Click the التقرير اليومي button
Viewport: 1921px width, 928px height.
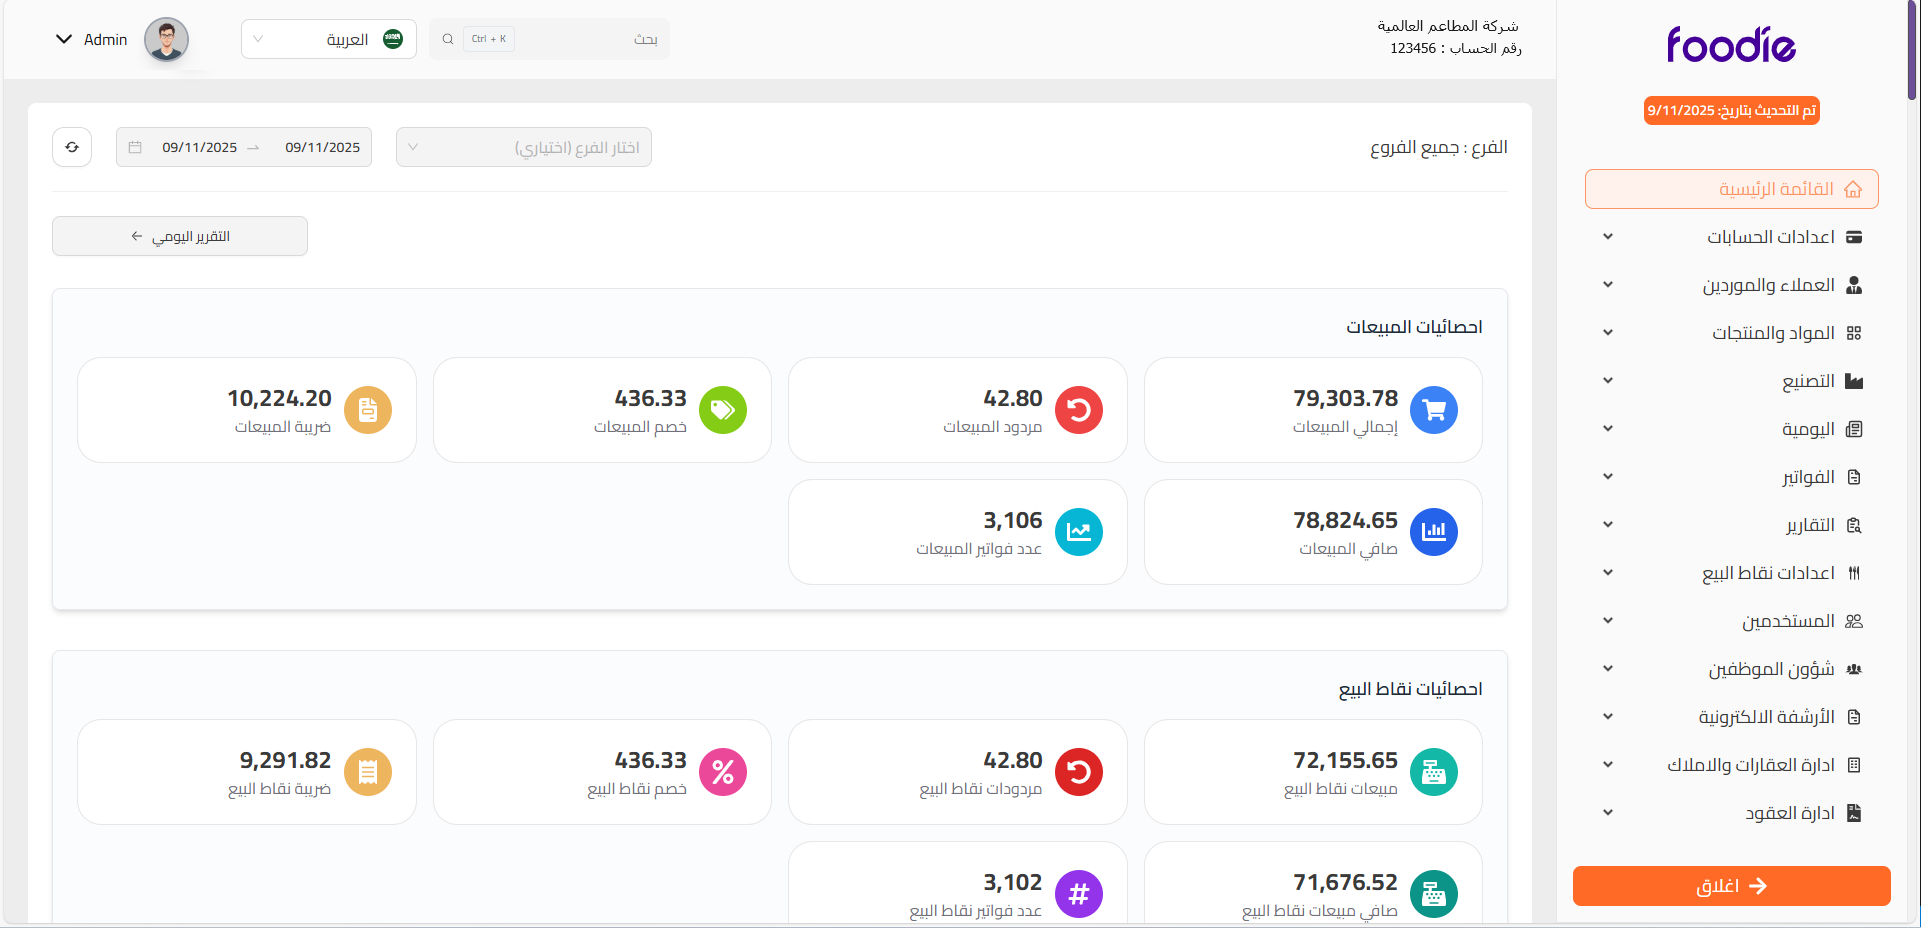click(180, 236)
